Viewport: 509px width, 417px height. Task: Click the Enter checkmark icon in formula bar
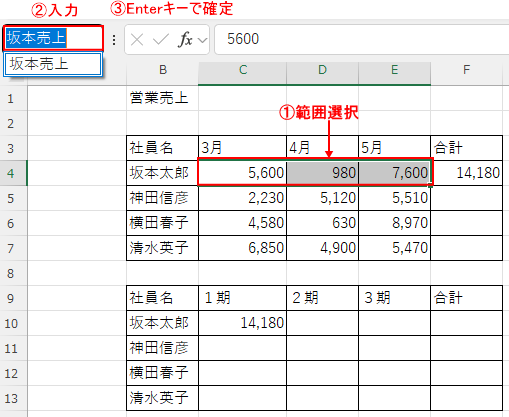tap(161, 40)
